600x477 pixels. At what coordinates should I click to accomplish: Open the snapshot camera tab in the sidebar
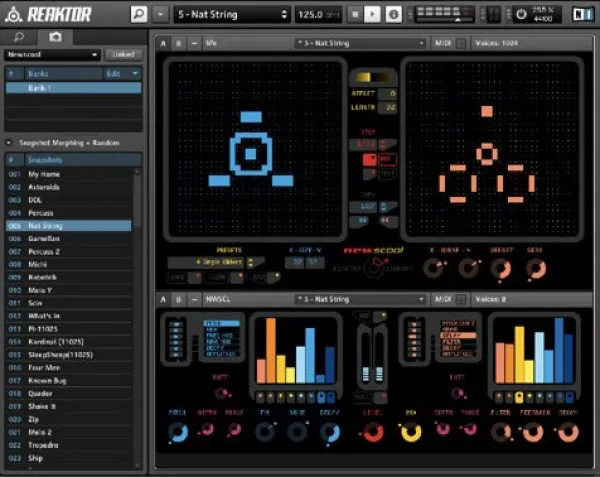click(x=54, y=36)
